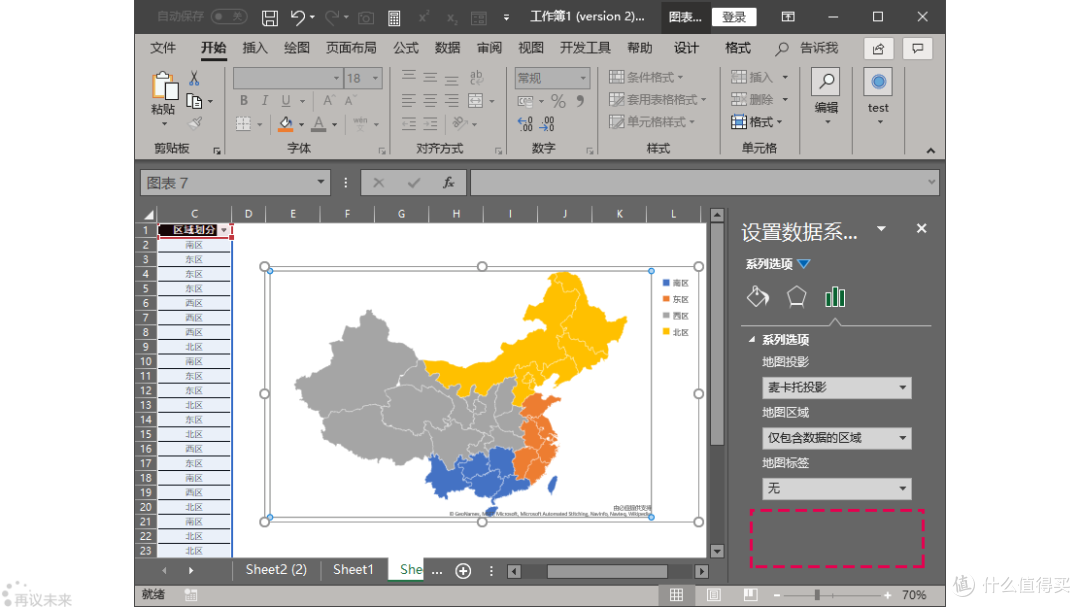
Task: Open 单元格样式 options
Action: pos(652,122)
